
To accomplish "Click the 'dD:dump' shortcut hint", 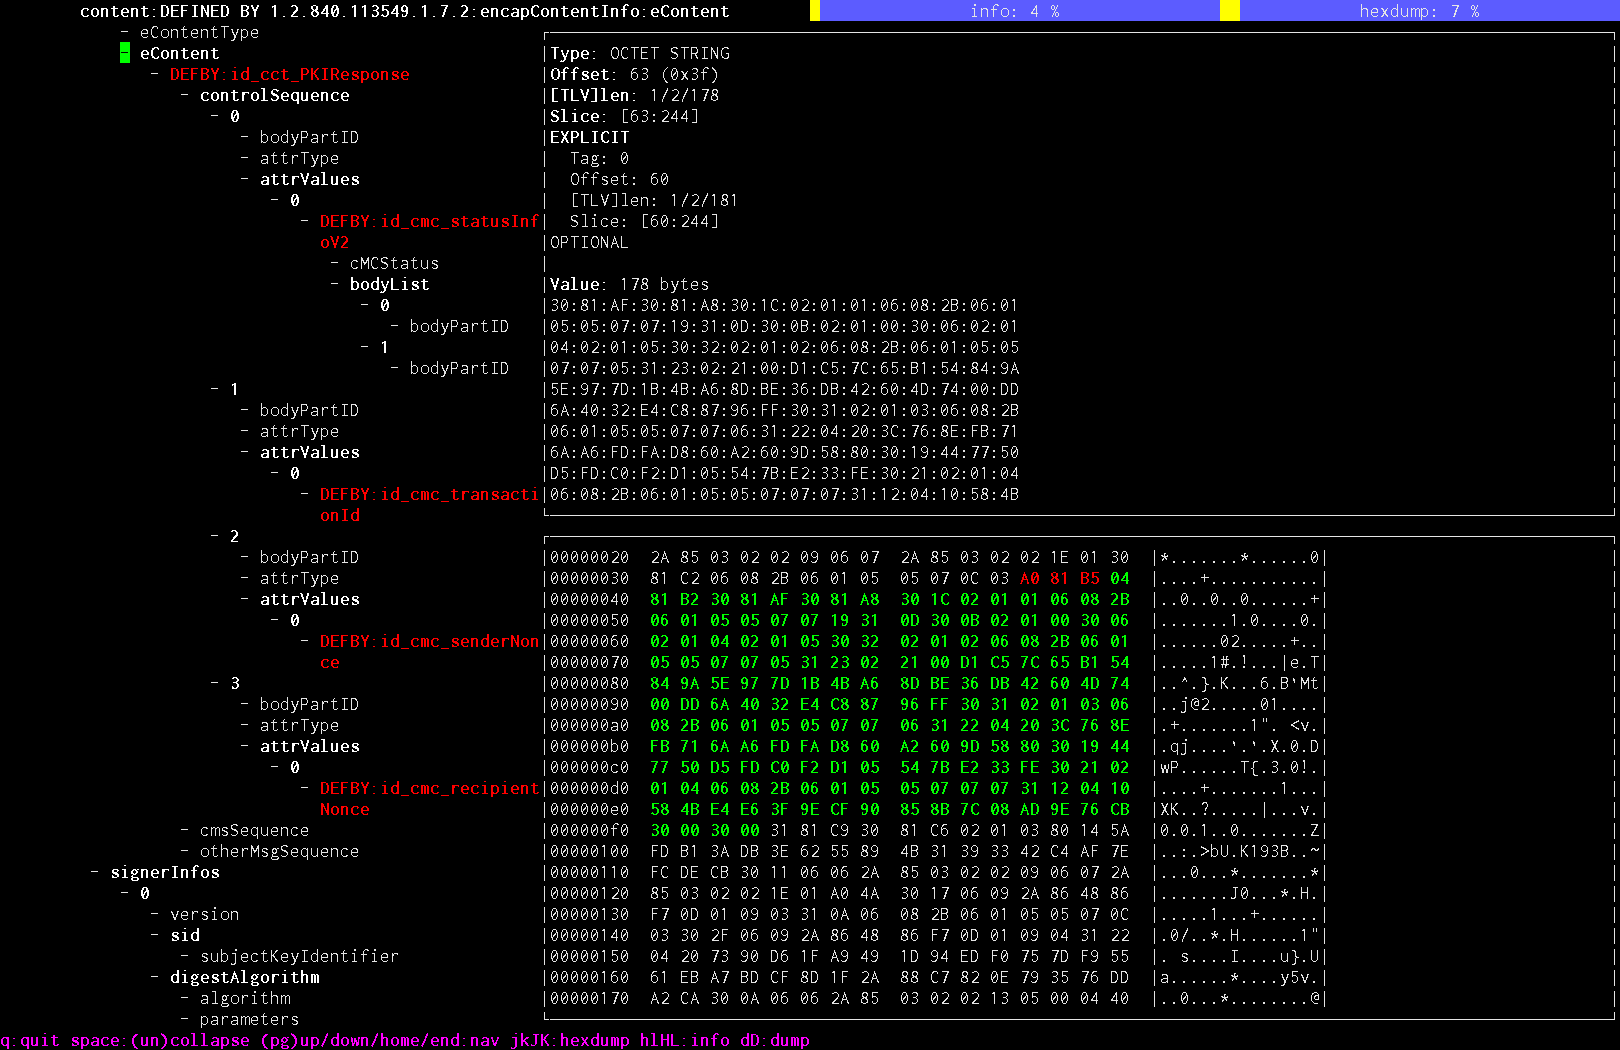I will [775, 1040].
